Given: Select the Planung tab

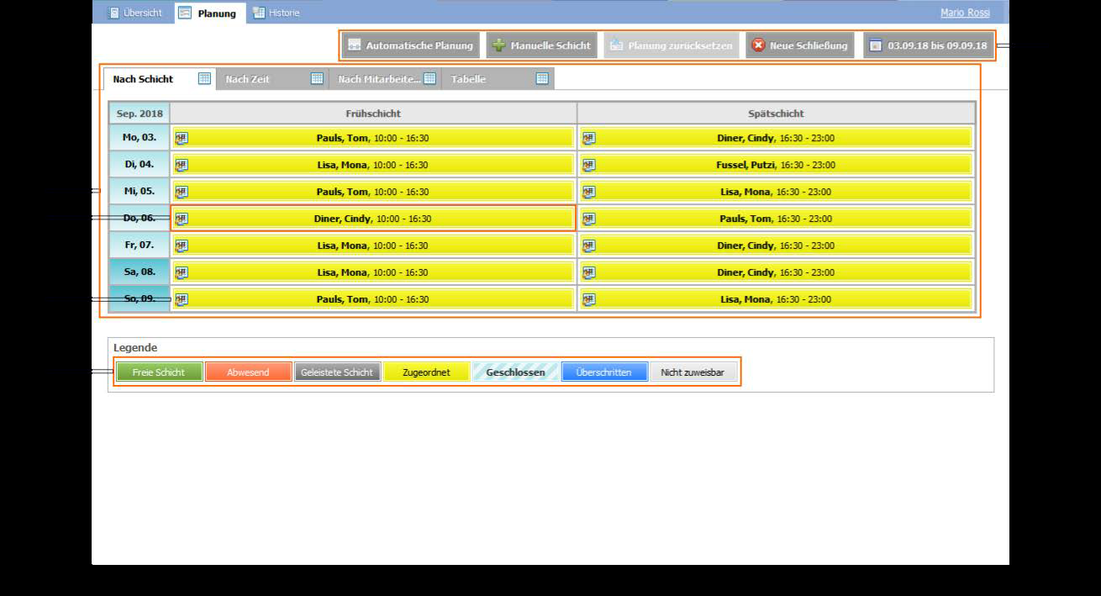Looking at the screenshot, I should (x=208, y=13).
